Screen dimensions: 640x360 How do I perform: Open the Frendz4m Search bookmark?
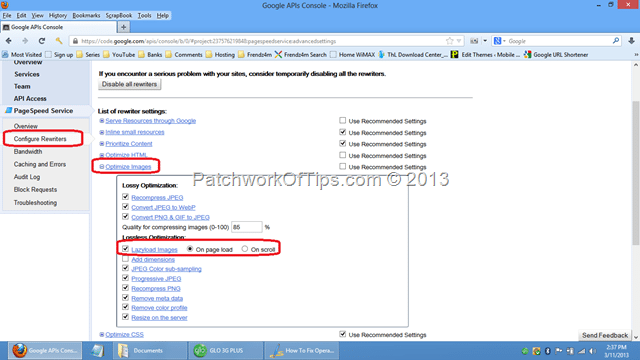(301, 55)
